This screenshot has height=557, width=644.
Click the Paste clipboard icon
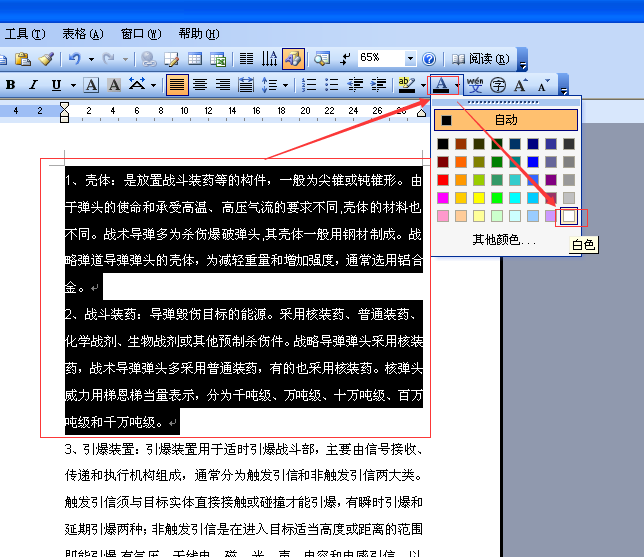pyautogui.click(x=23, y=59)
